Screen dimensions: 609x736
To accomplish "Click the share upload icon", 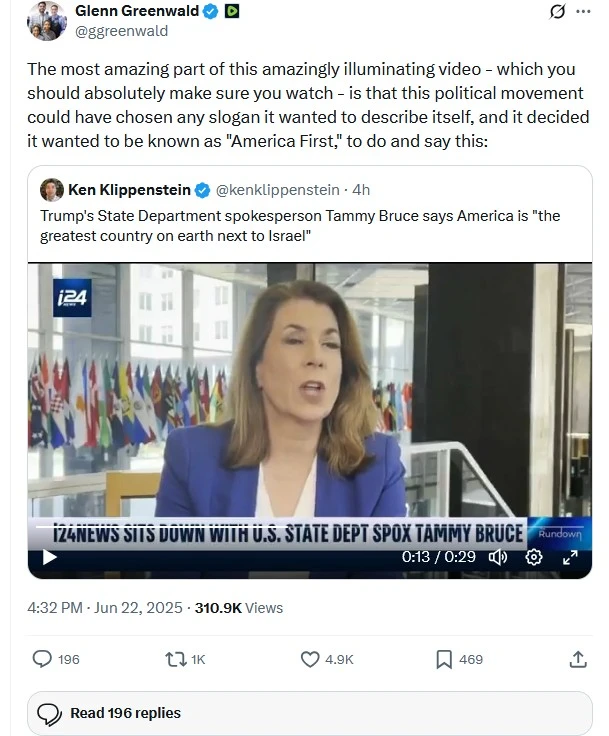I will pyautogui.click(x=578, y=659).
